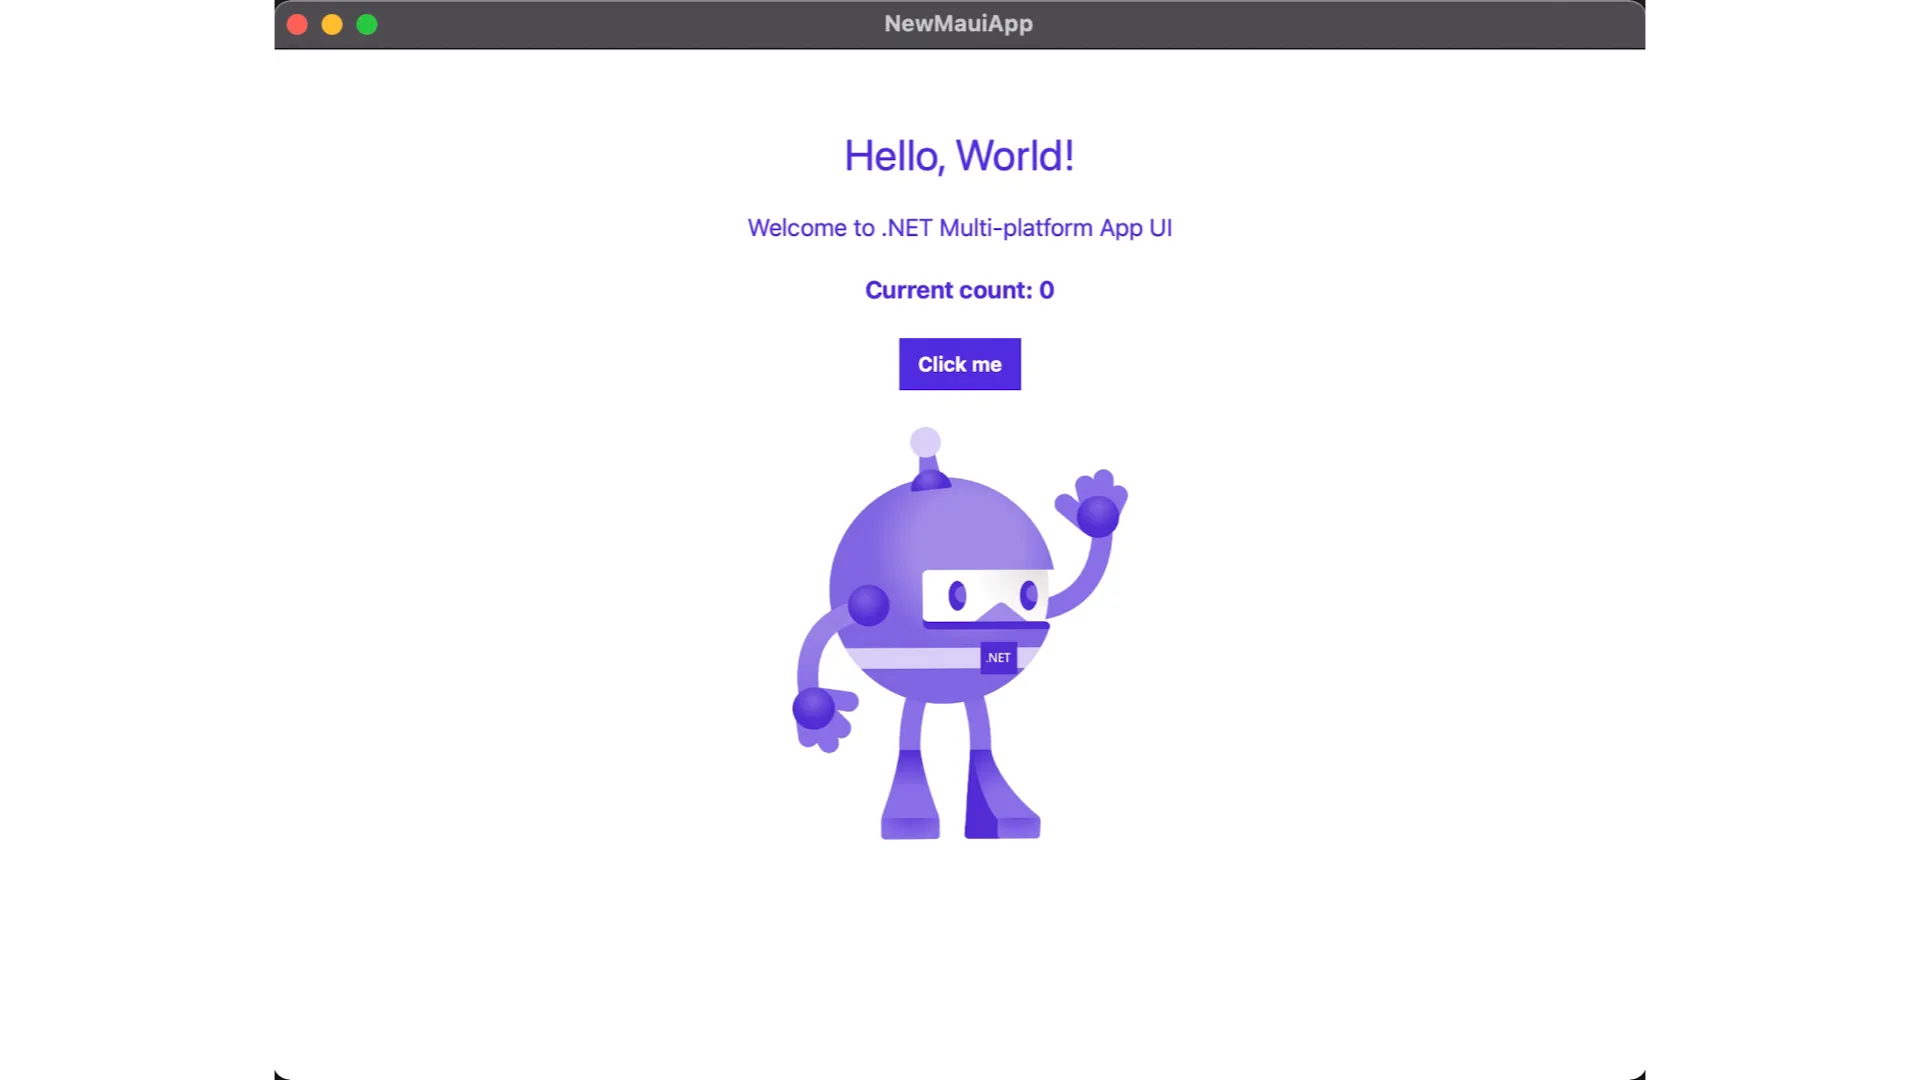This screenshot has height=1080, width=1920.
Task: Click the robot's white visor with eyes
Action: pyautogui.click(x=985, y=596)
